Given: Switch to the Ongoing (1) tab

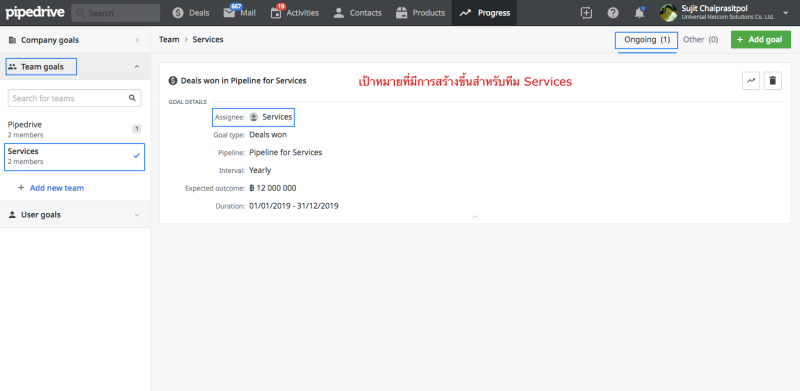Looking at the screenshot, I should [x=647, y=40].
